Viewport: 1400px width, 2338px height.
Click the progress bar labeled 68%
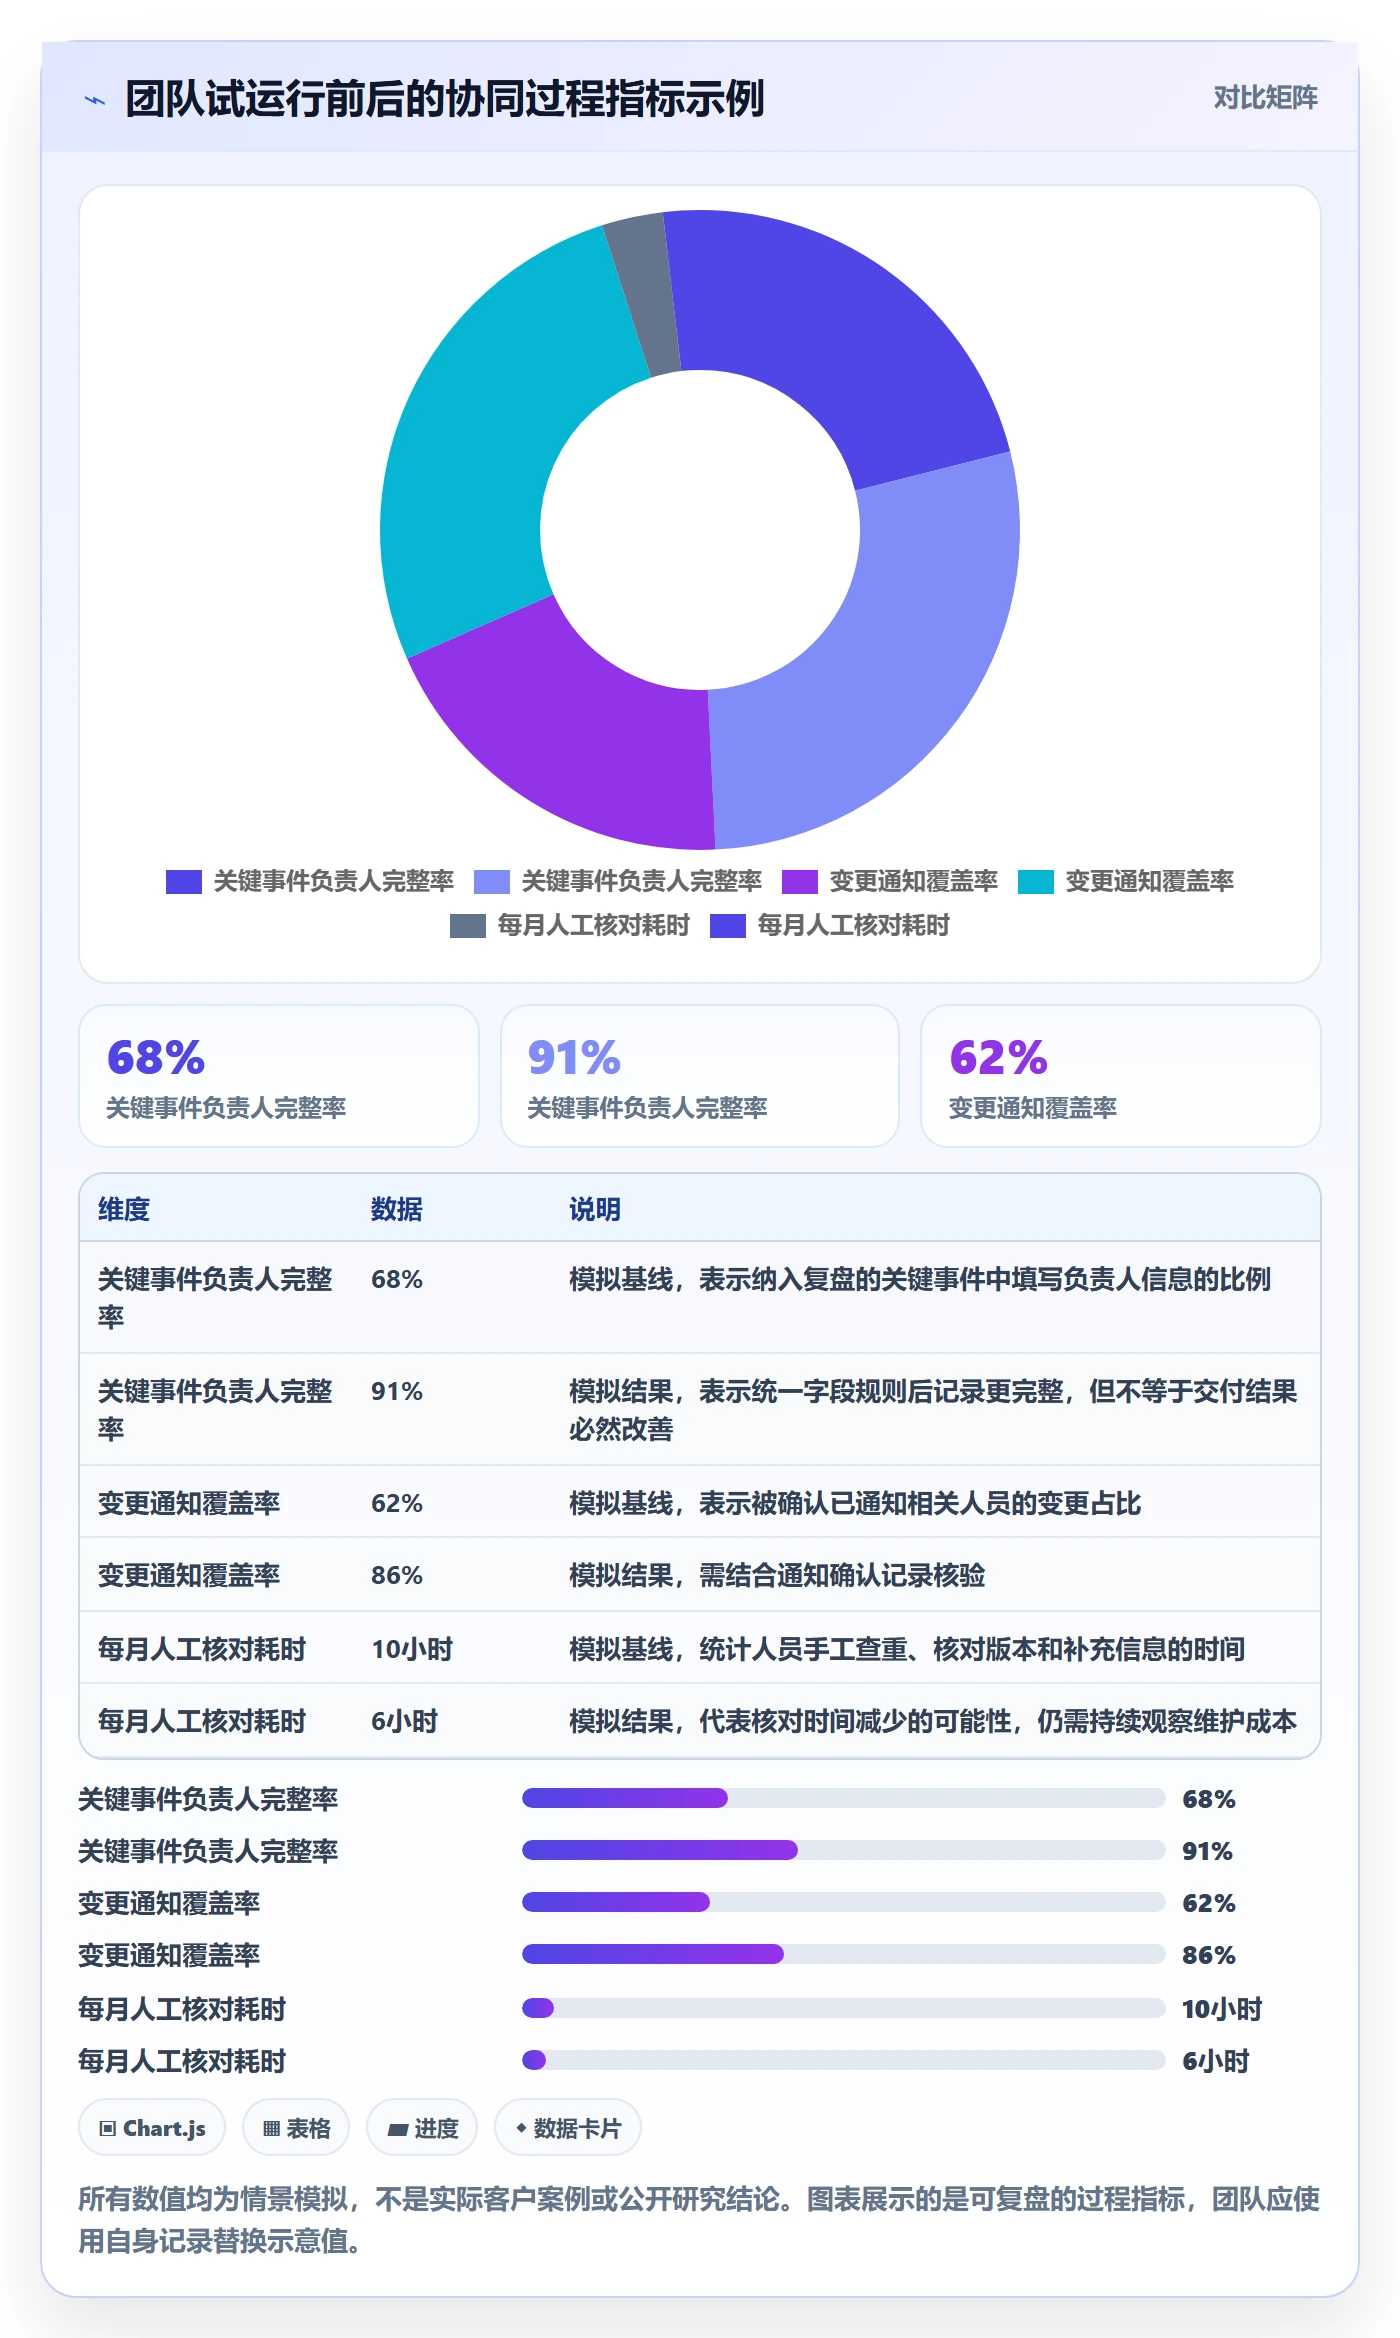[844, 1798]
